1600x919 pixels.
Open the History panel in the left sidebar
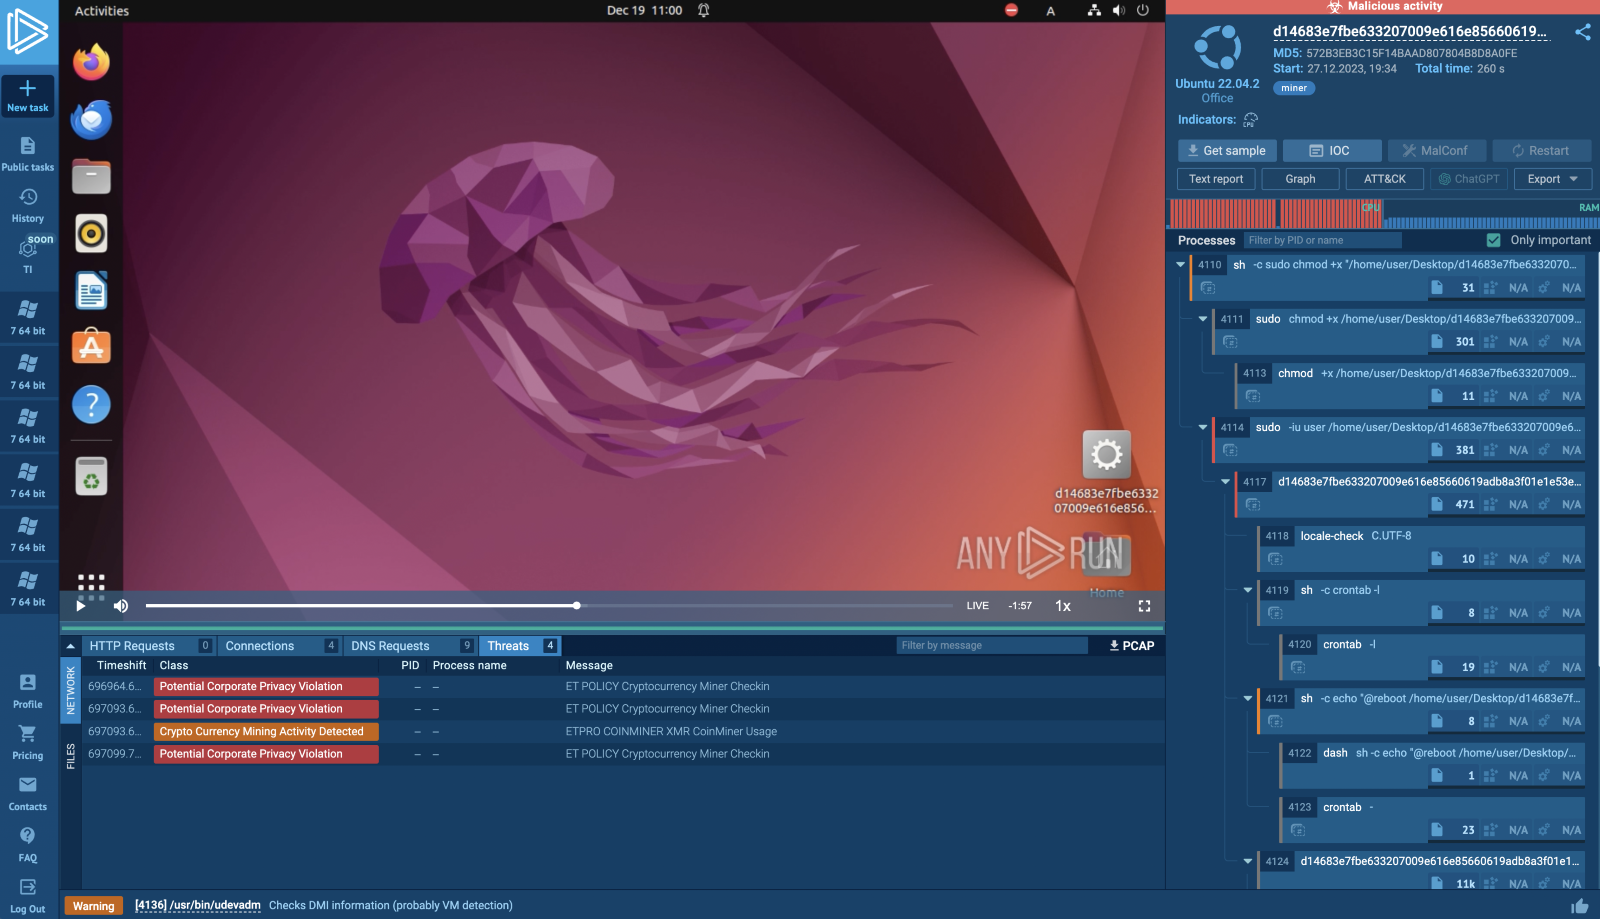pos(28,205)
